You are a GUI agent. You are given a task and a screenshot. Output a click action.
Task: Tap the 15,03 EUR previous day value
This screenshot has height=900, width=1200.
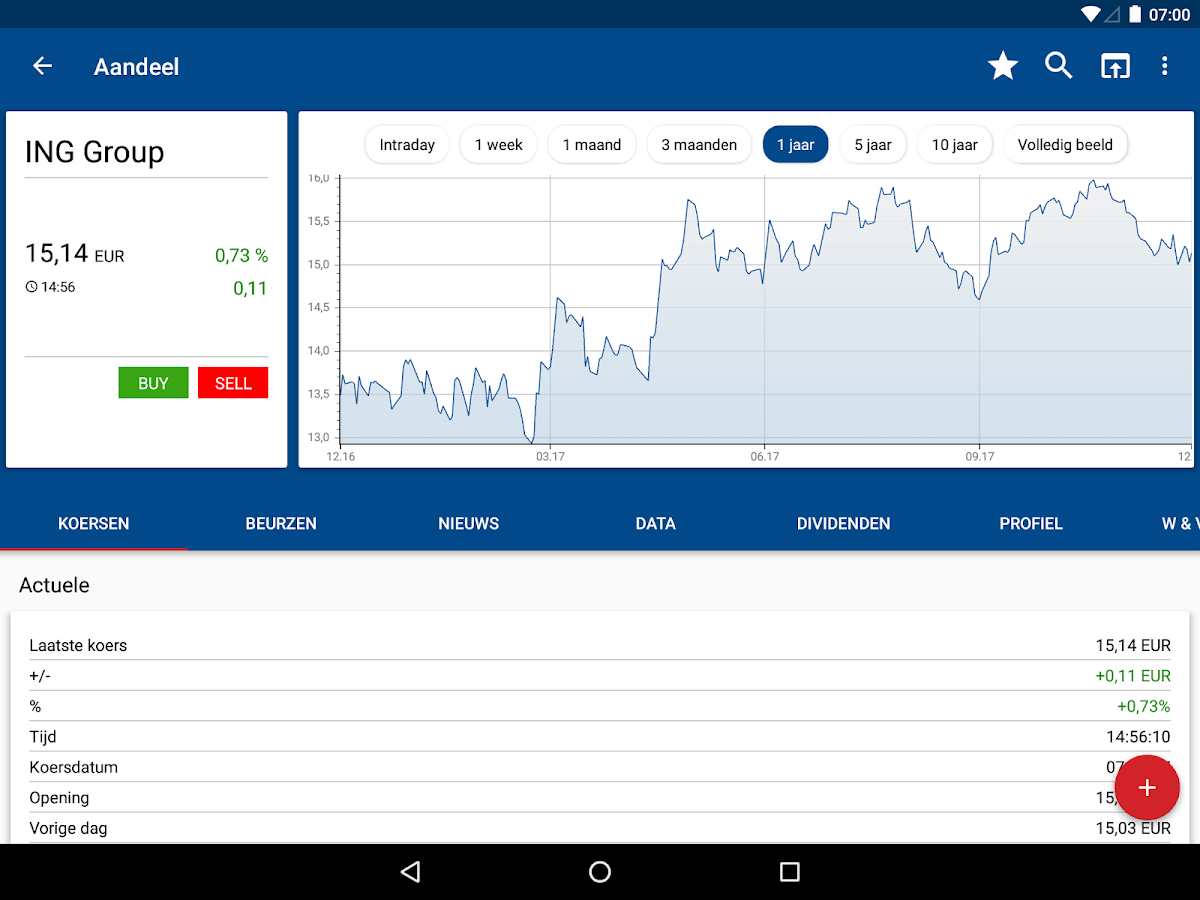1133,829
